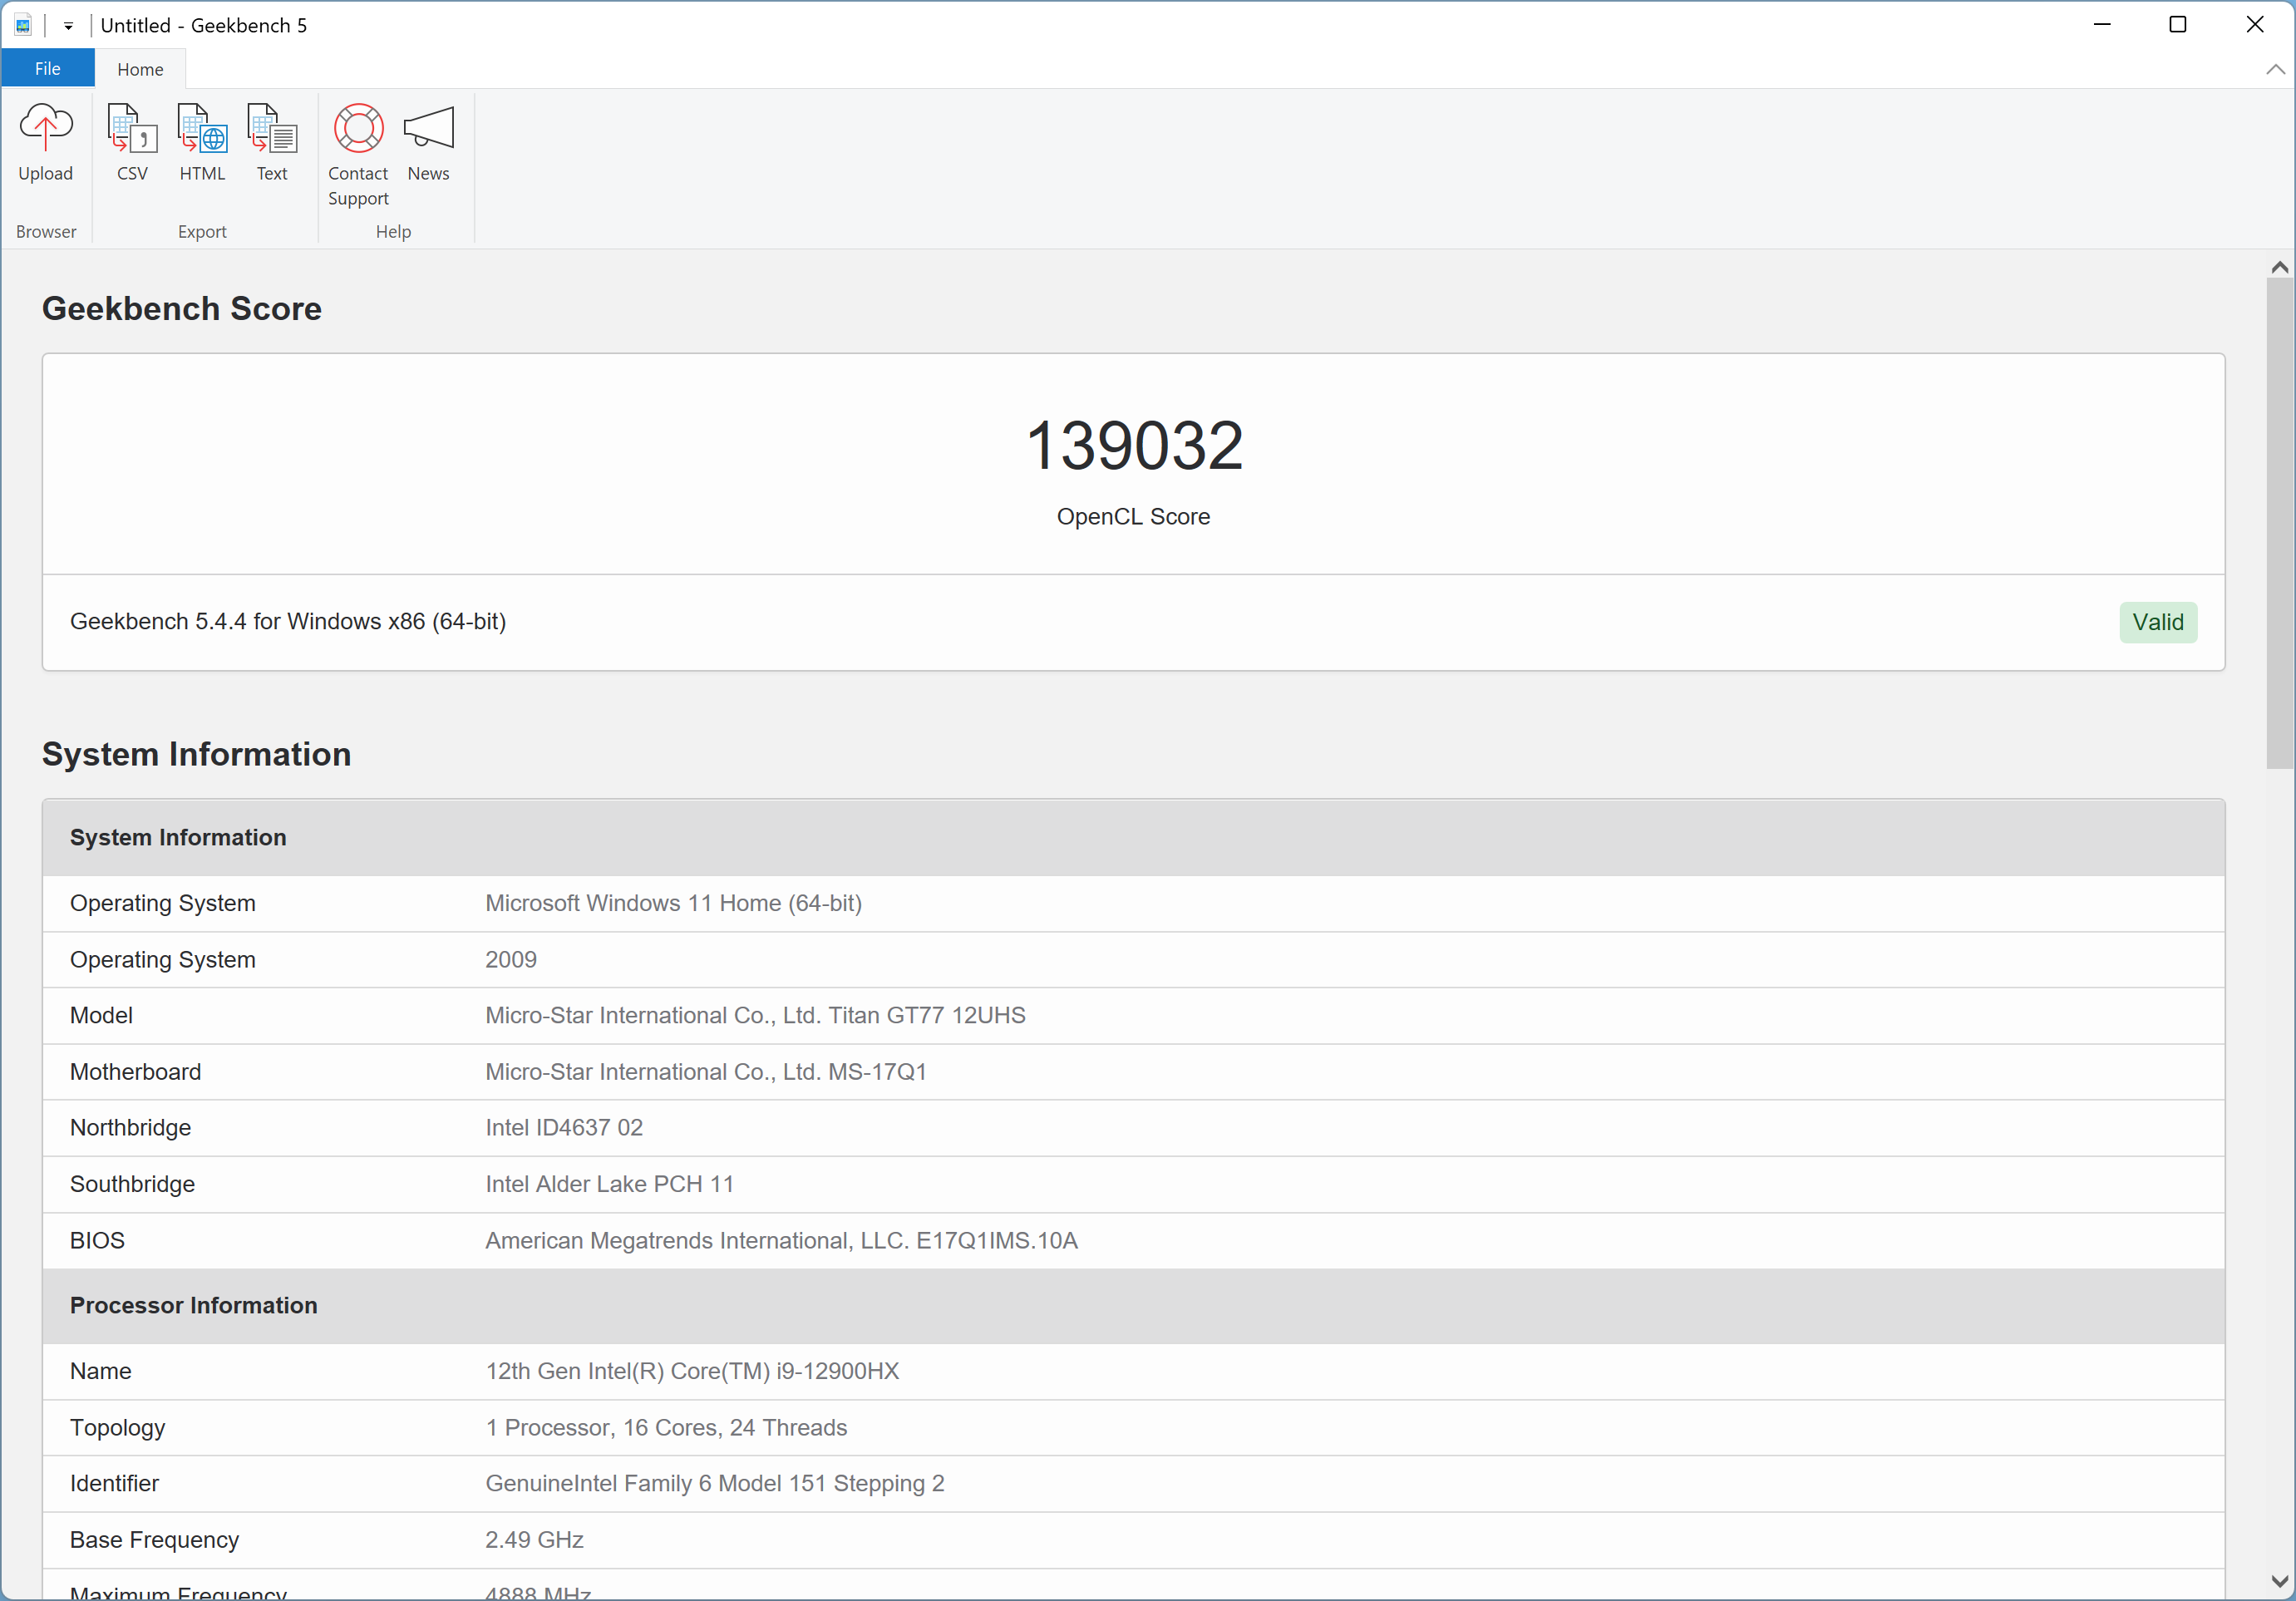Export results as CSV

132,128
